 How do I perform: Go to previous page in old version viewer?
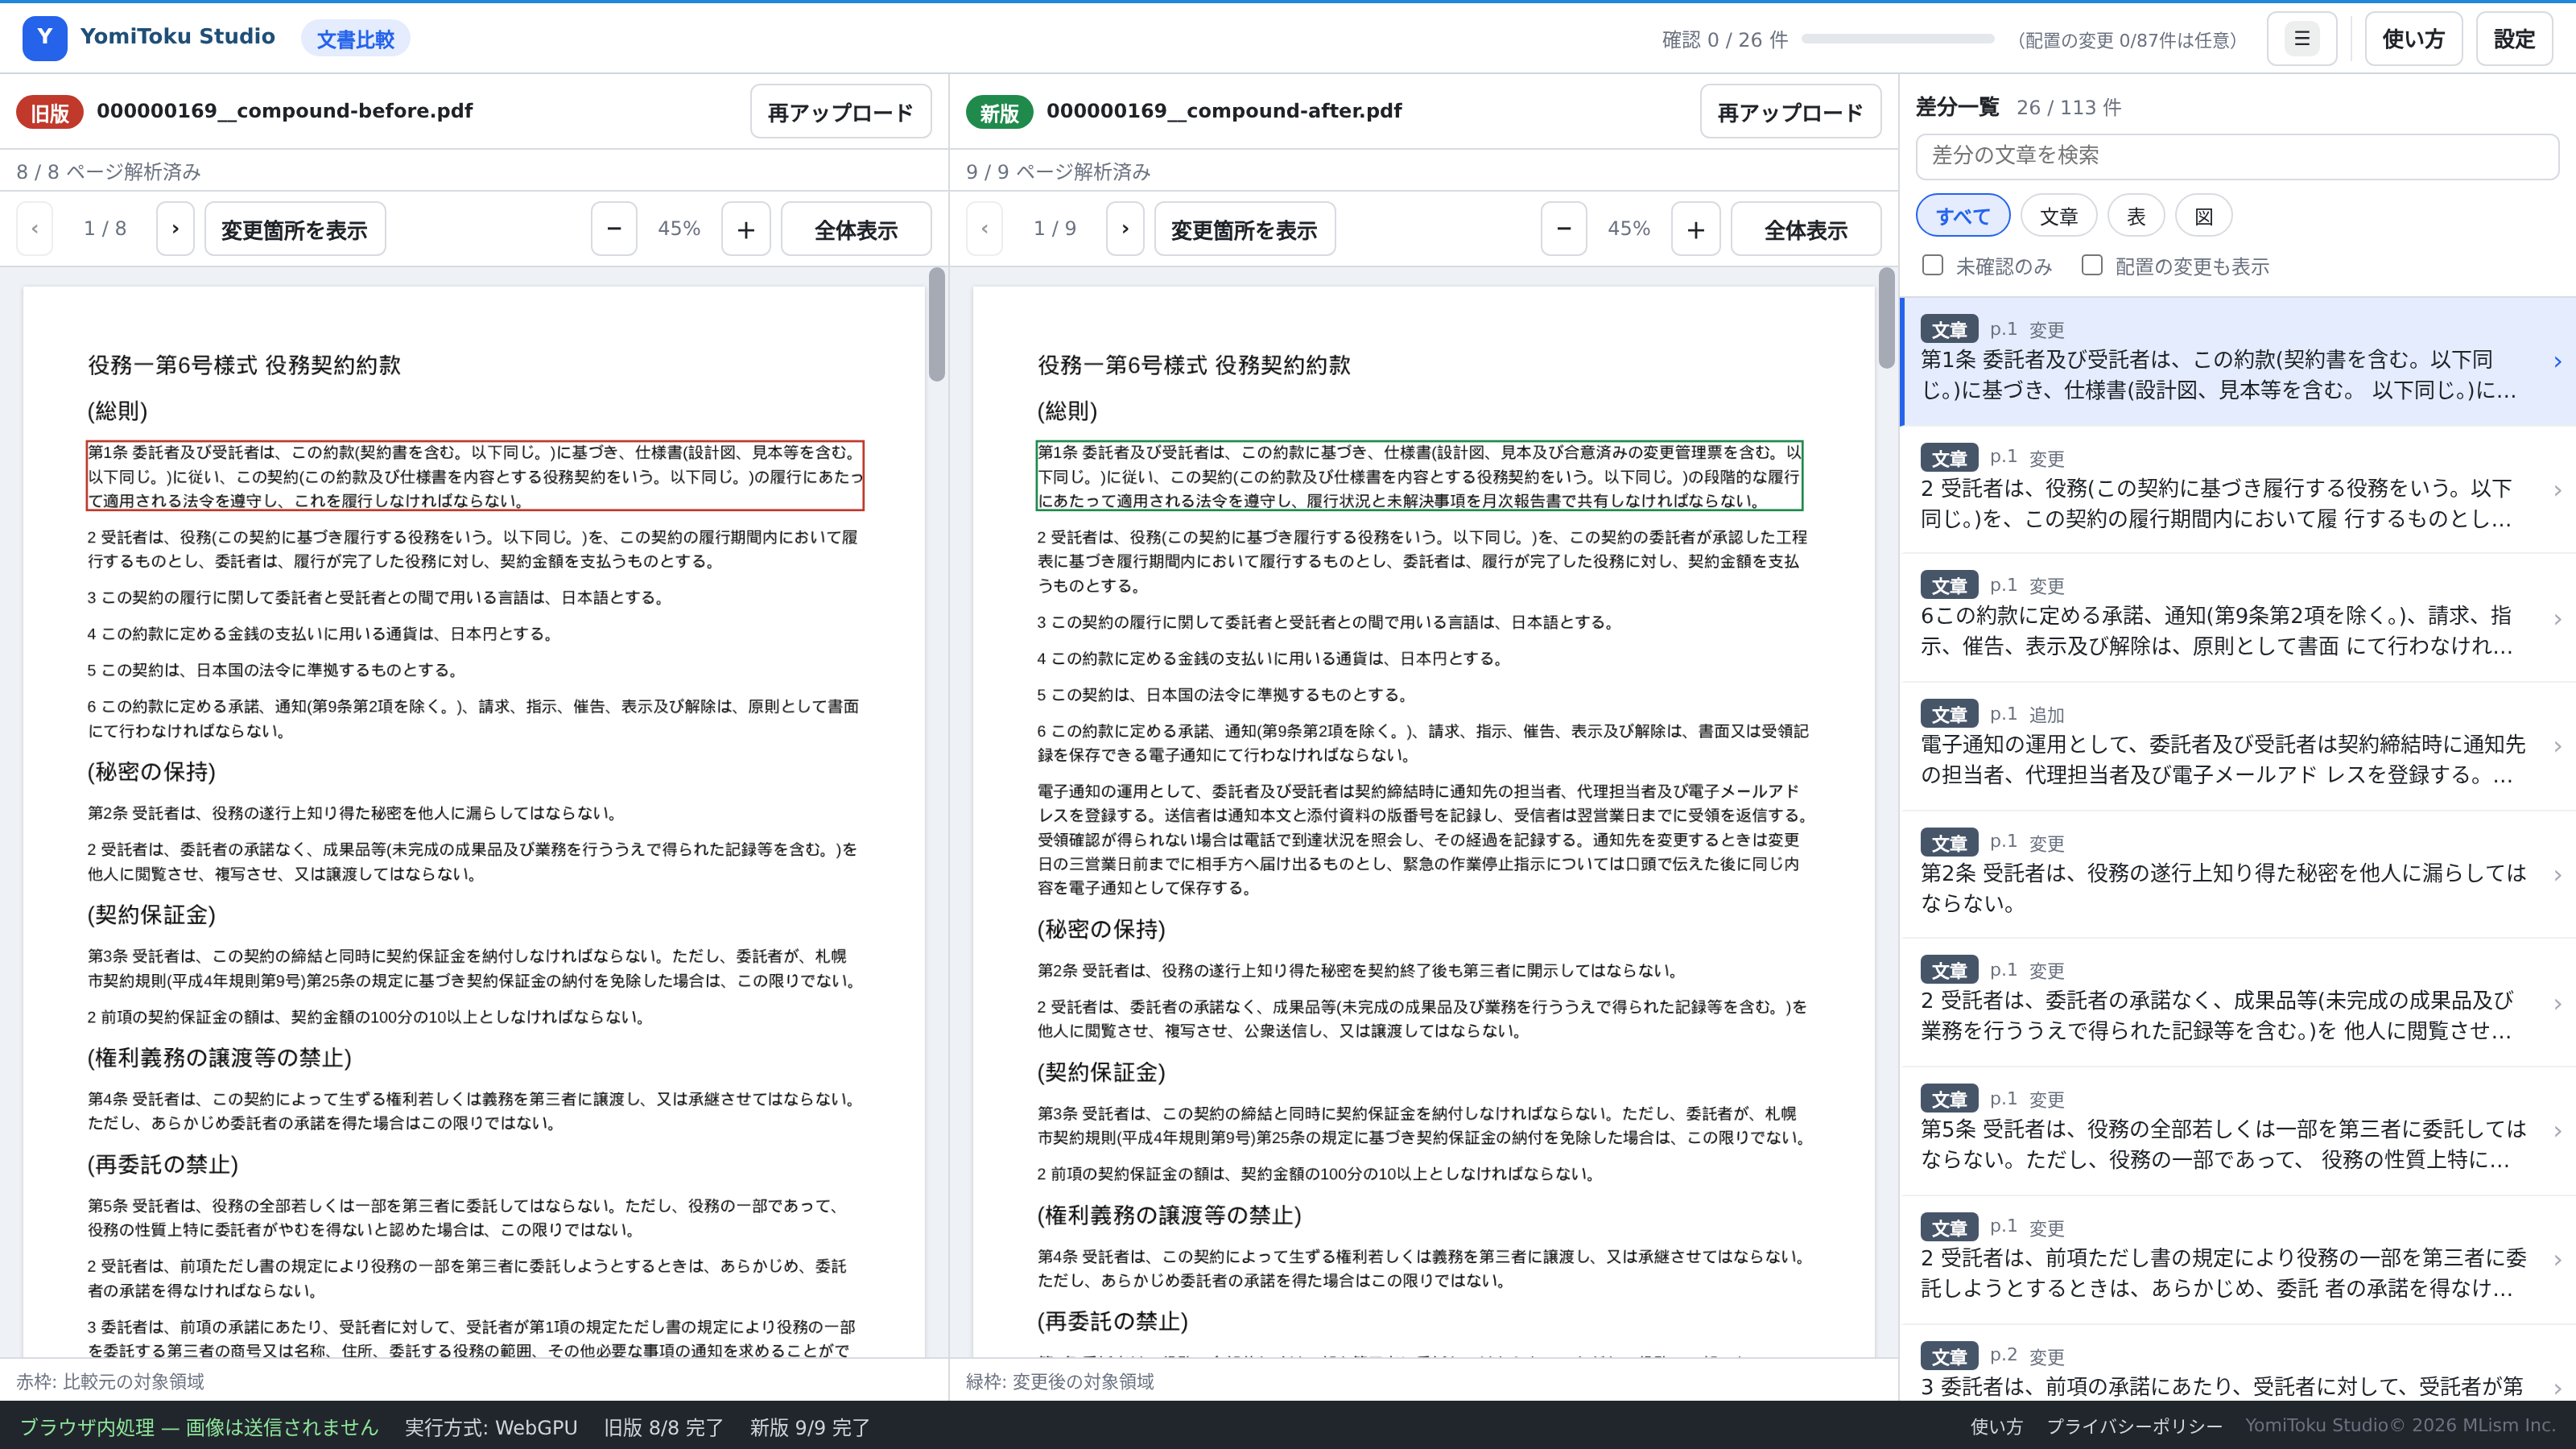(x=35, y=229)
